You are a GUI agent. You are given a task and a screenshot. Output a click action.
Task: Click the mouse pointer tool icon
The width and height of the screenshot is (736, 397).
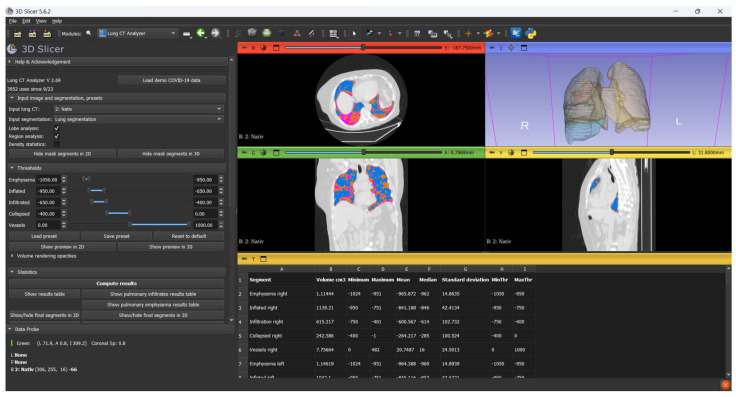coord(354,33)
